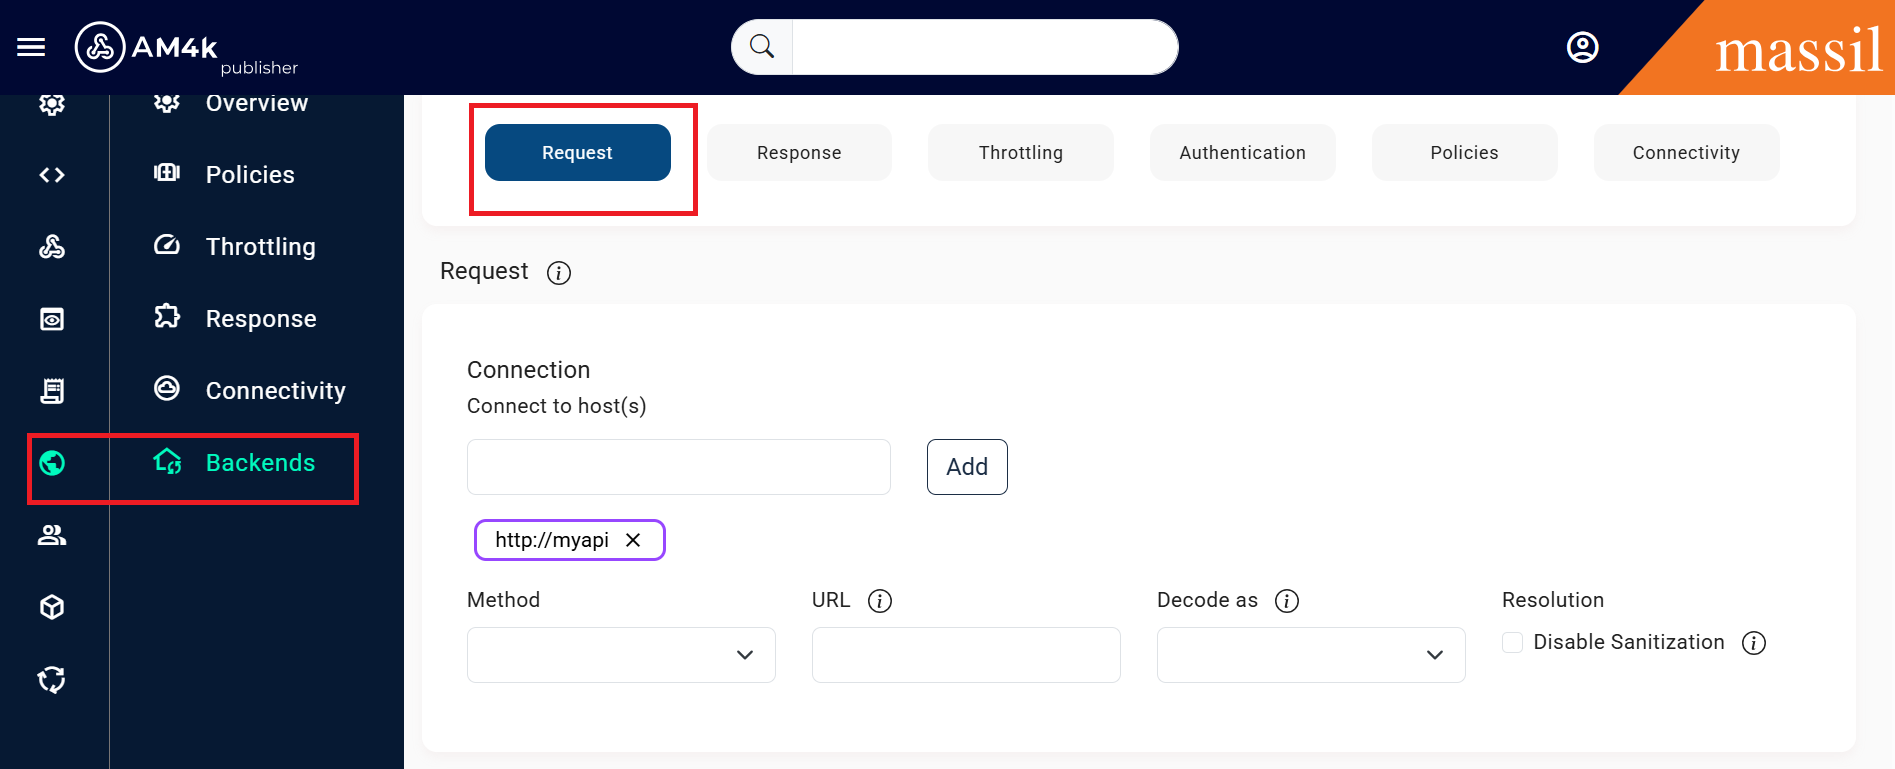
Task: Click the code brackets sidebar icon
Action: (x=52, y=175)
